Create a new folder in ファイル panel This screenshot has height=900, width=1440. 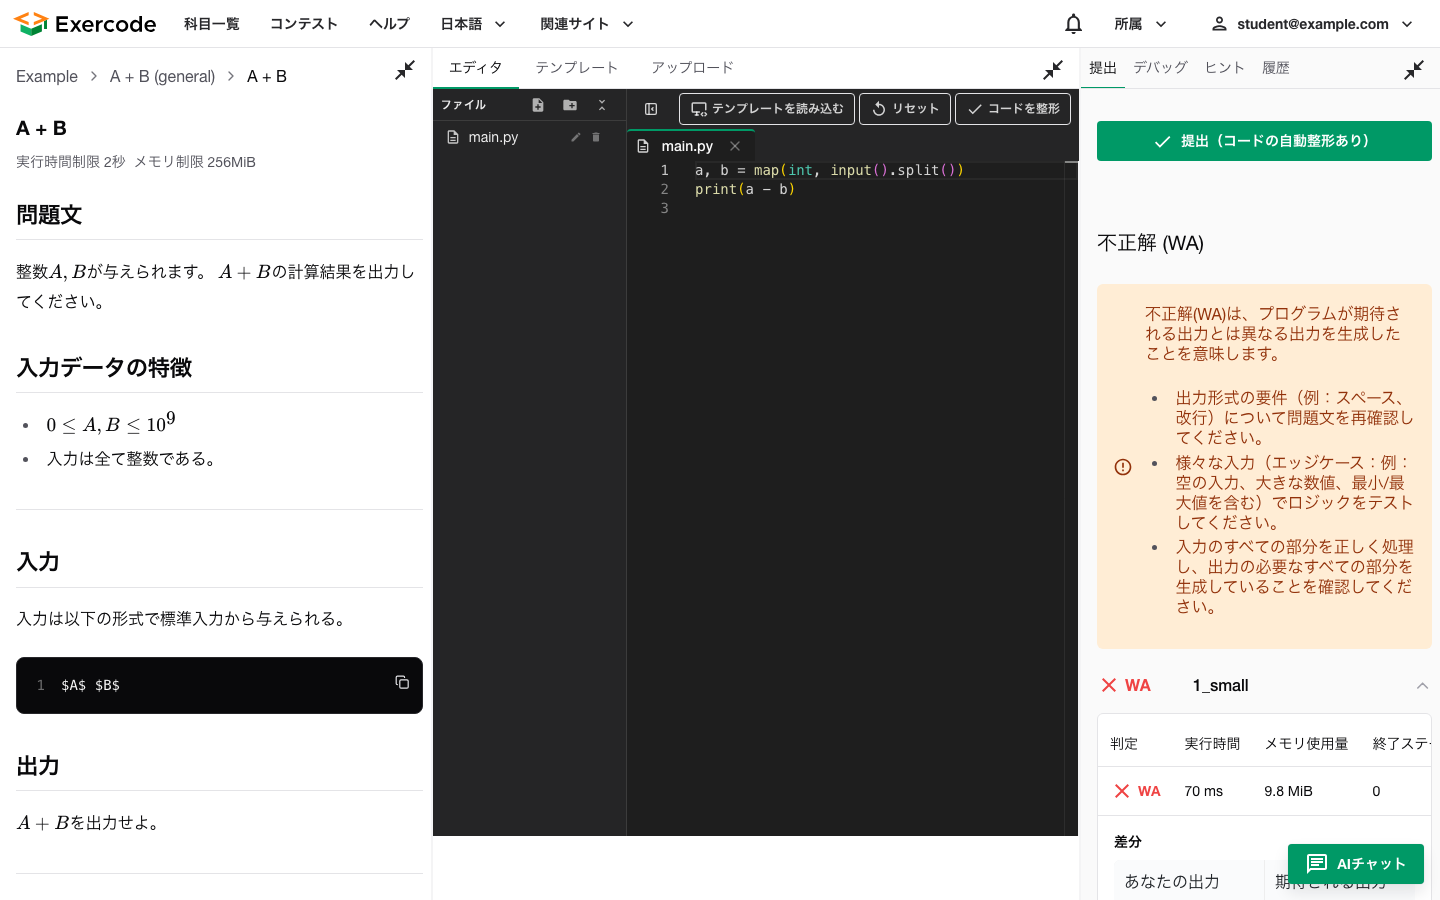tap(570, 105)
